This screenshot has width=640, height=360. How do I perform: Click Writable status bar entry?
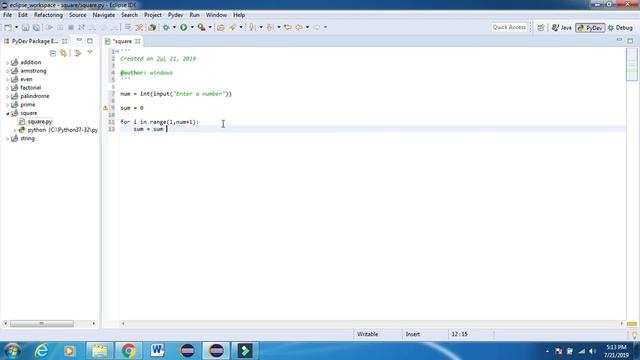pos(368,334)
